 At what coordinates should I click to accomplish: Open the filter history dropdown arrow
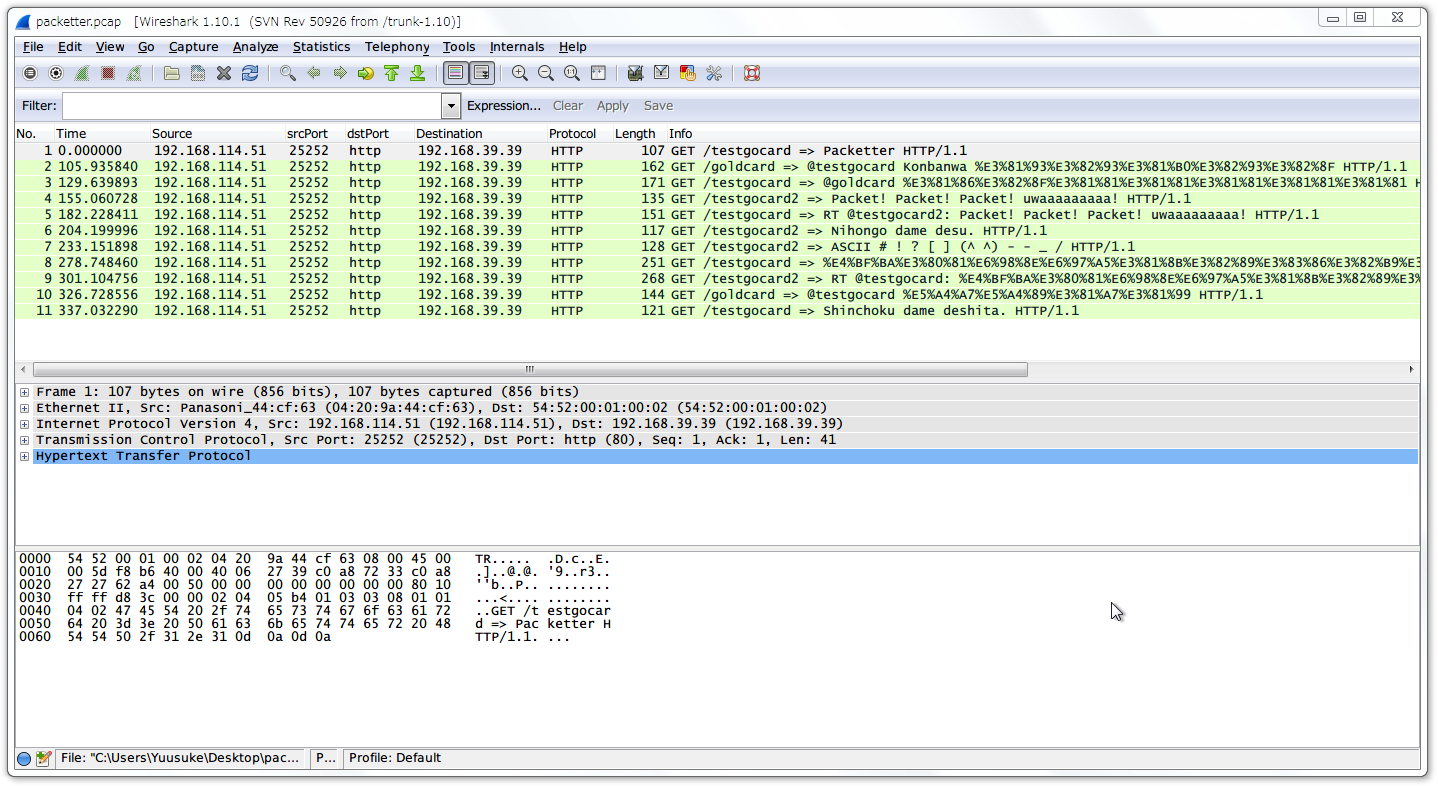pyautogui.click(x=451, y=106)
